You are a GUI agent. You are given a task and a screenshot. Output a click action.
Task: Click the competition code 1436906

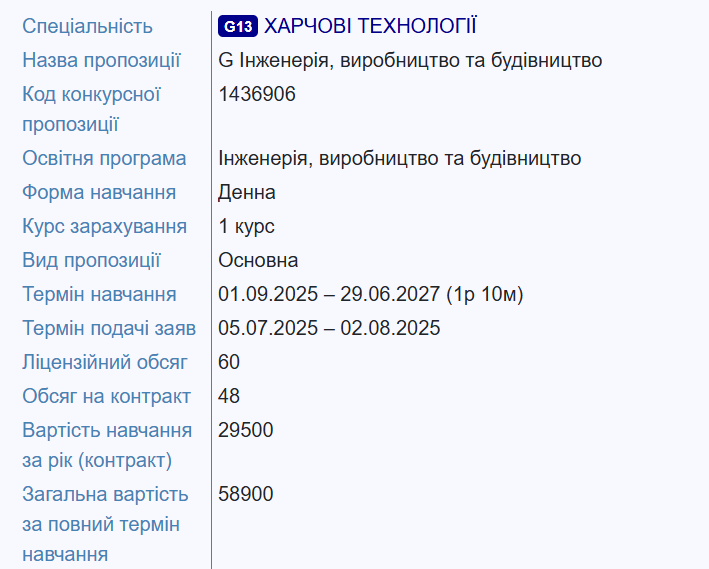click(256, 94)
